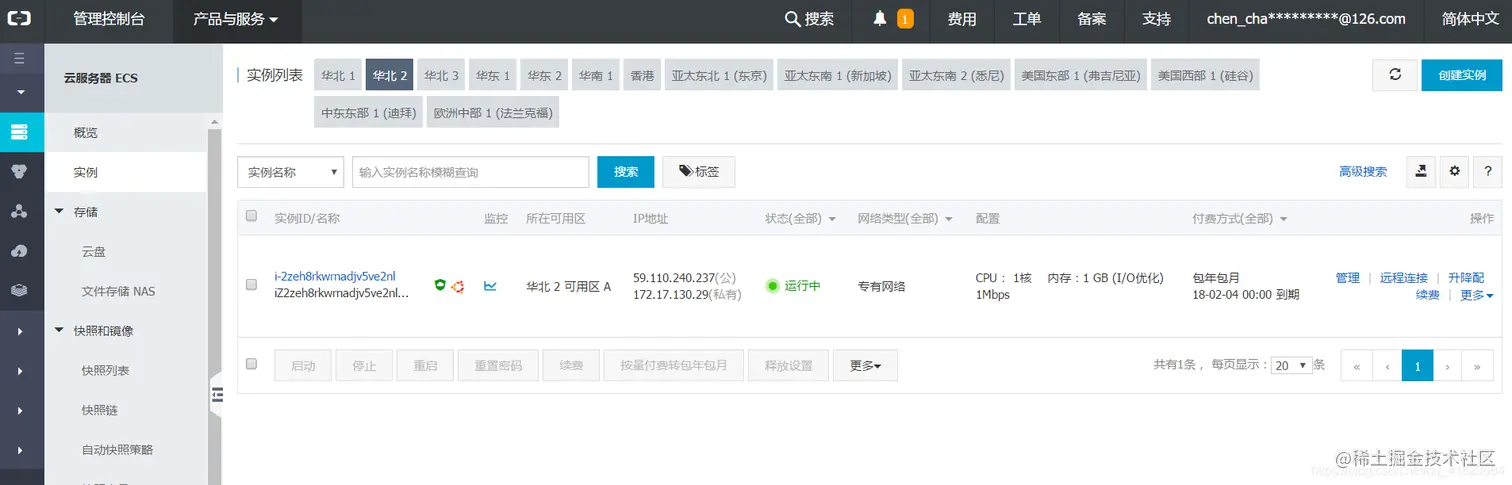The height and width of the screenshot is (485, 1512).
Task: Go to next page
Action: 1447,366
